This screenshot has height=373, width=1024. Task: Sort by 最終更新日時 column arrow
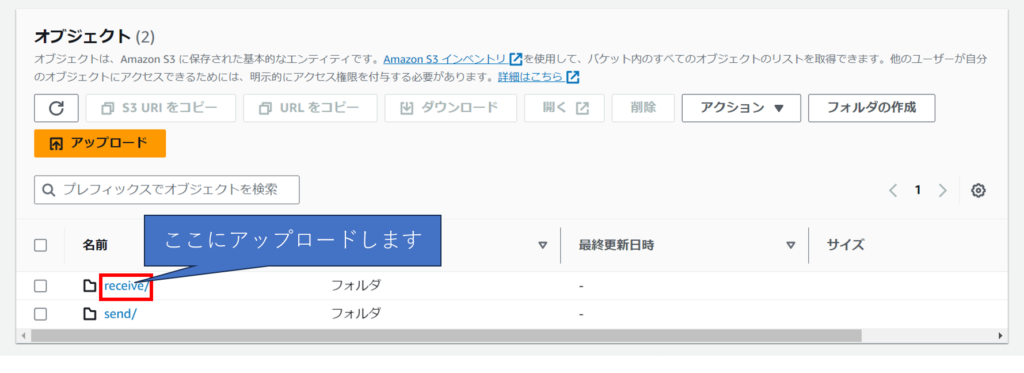791,246
